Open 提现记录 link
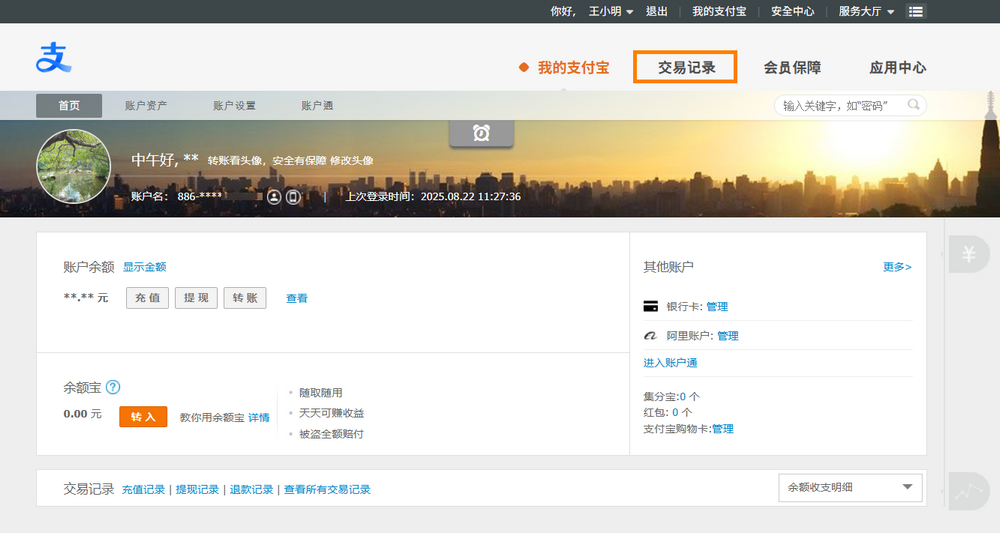Image resolution: width=1000 pixels, height=533 pixels. click(197, 490)
